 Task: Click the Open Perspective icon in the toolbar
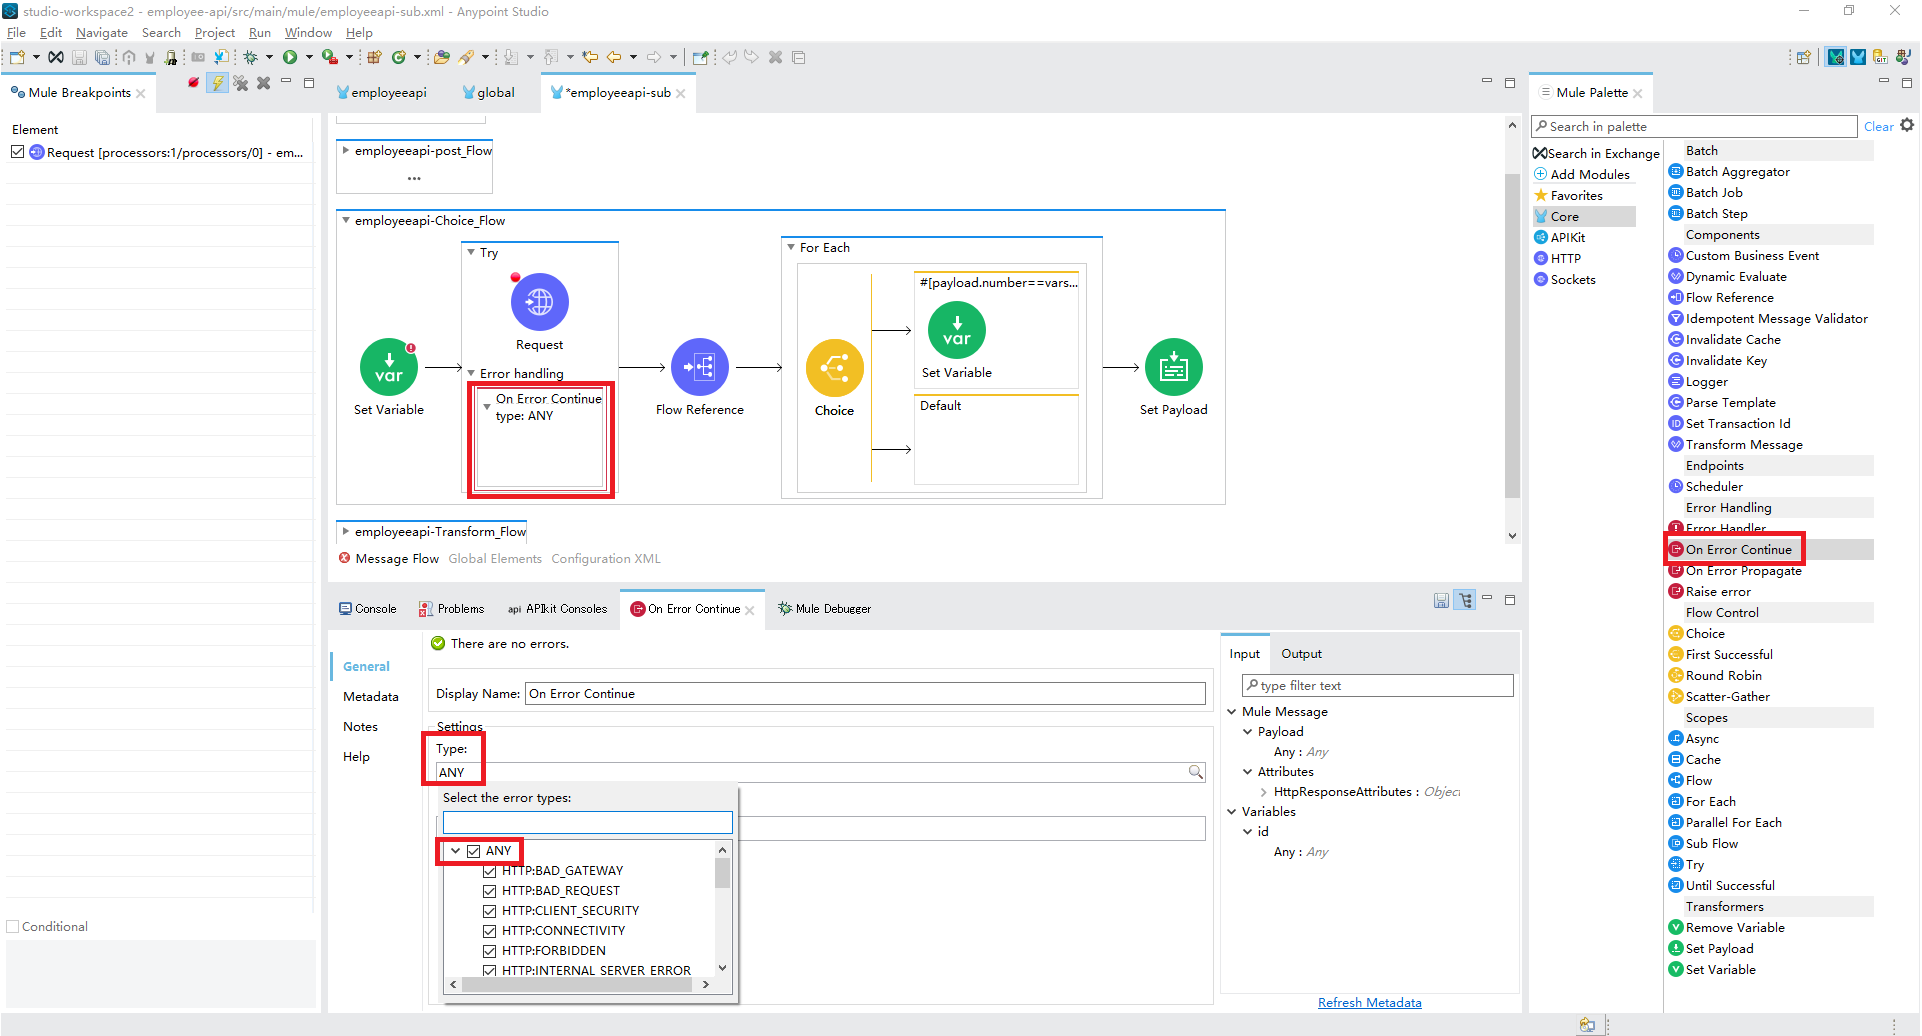[1803, 57]
